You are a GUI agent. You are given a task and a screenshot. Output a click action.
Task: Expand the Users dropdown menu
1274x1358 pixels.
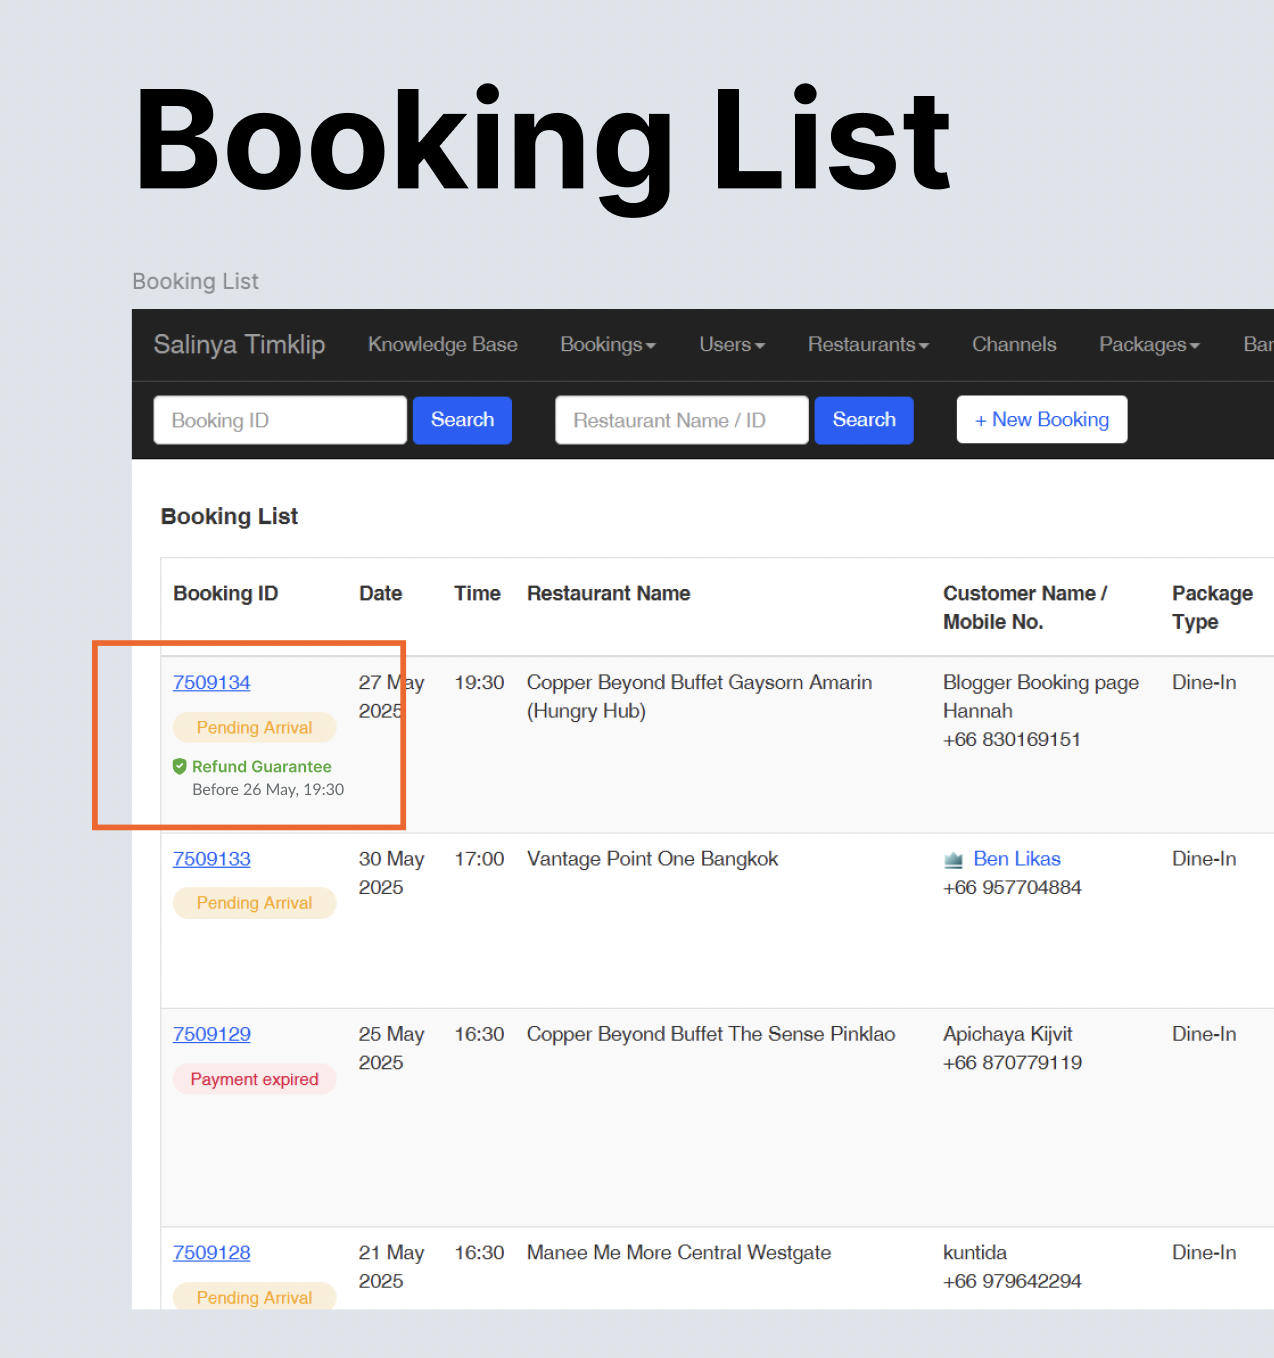coord(731,345)
